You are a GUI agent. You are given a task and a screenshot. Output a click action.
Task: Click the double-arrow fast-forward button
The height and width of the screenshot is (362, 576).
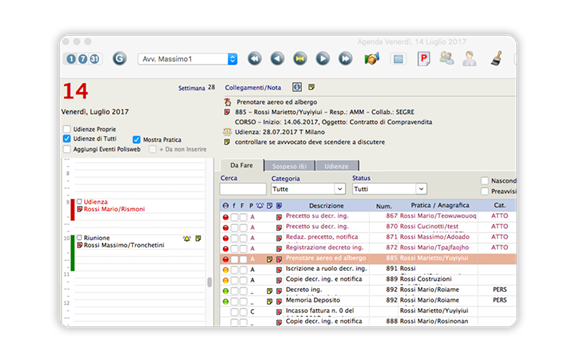345,58
